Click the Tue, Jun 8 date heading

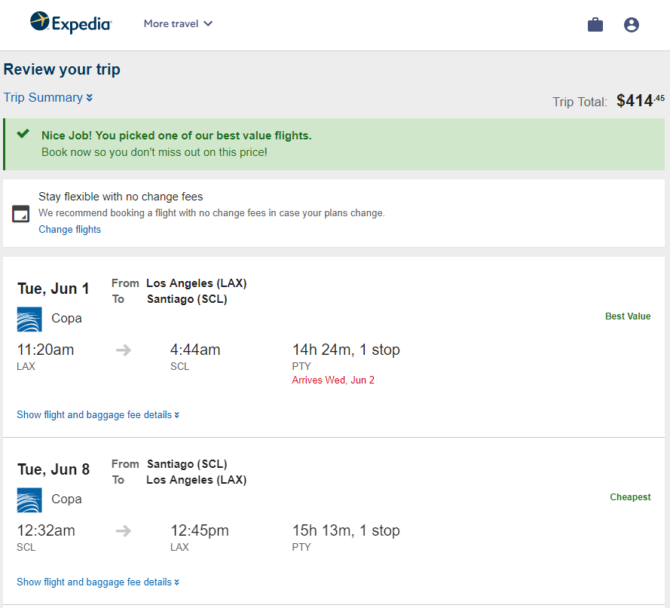coord(53,469)
